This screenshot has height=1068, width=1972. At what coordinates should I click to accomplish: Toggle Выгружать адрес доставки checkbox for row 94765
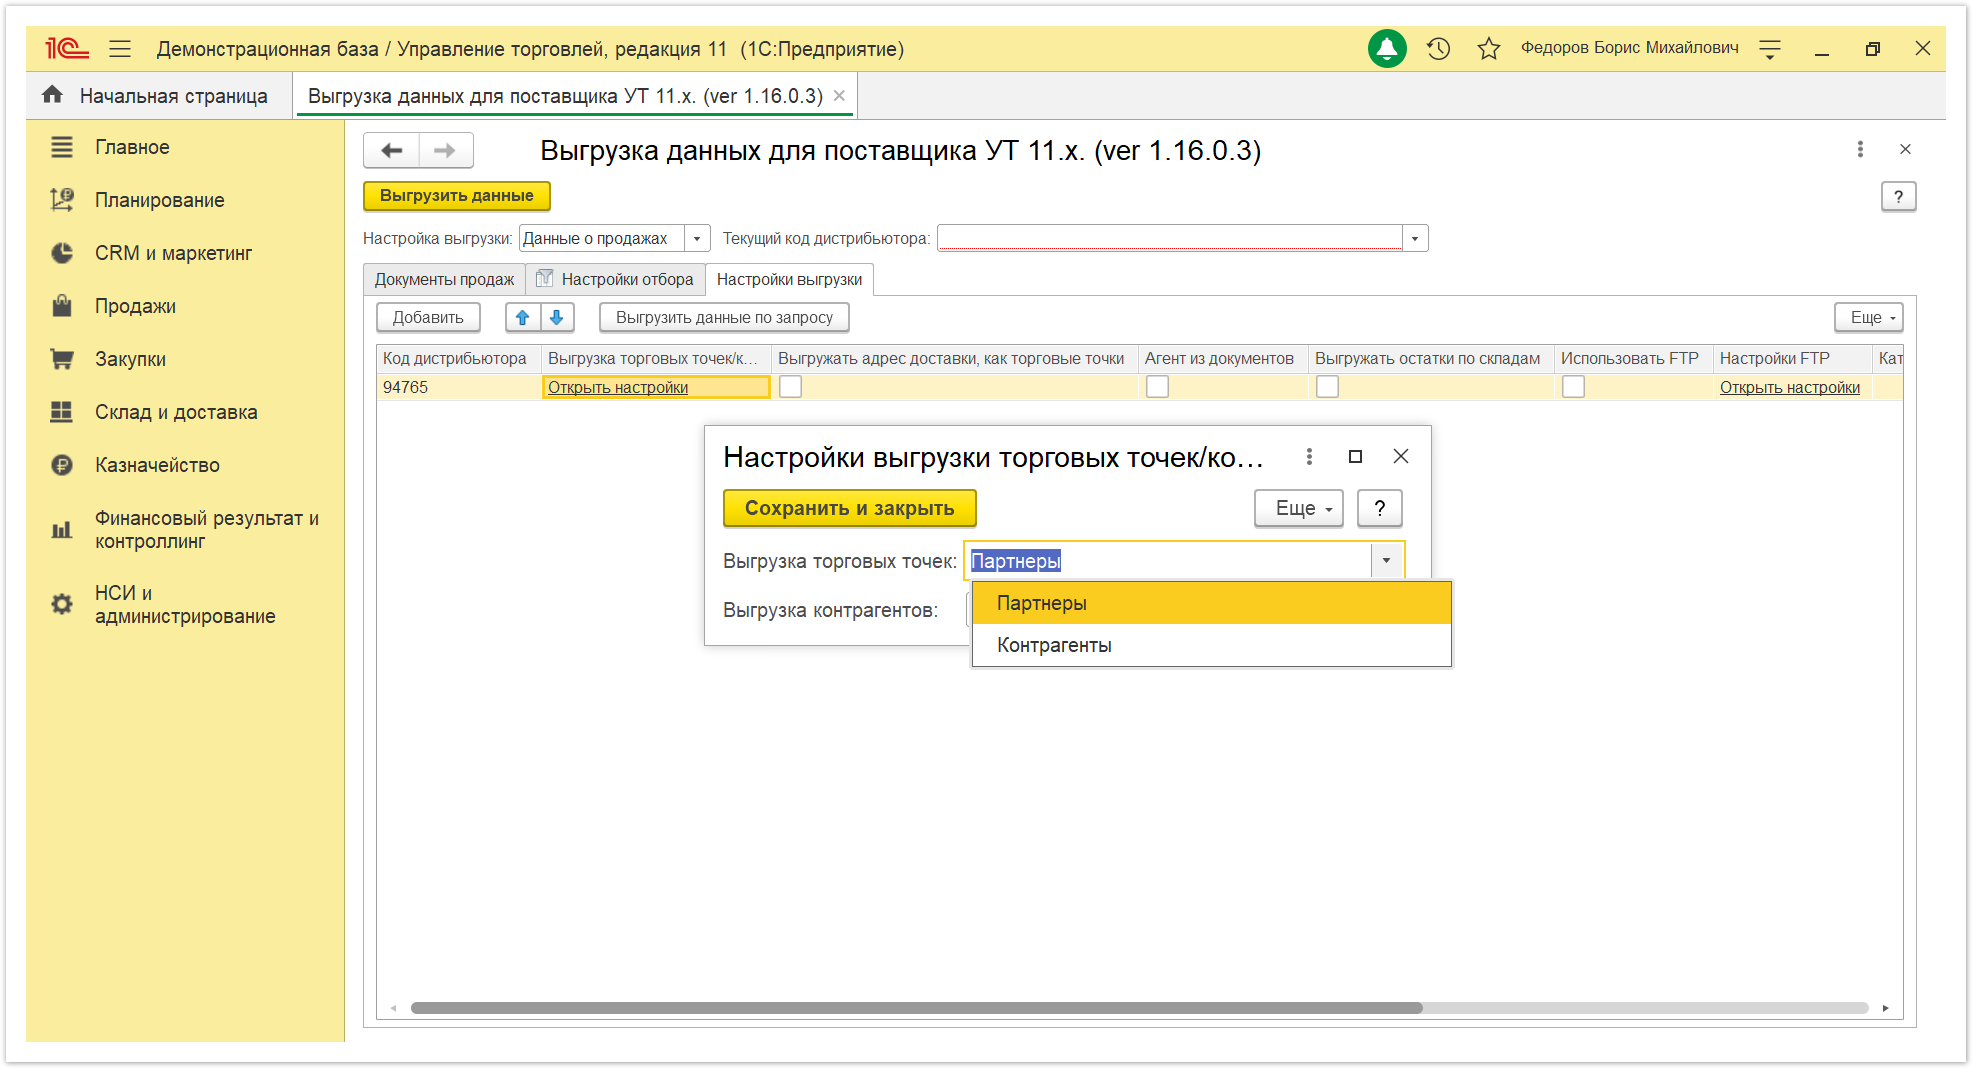pyautogui.click(x=790, y=386)
